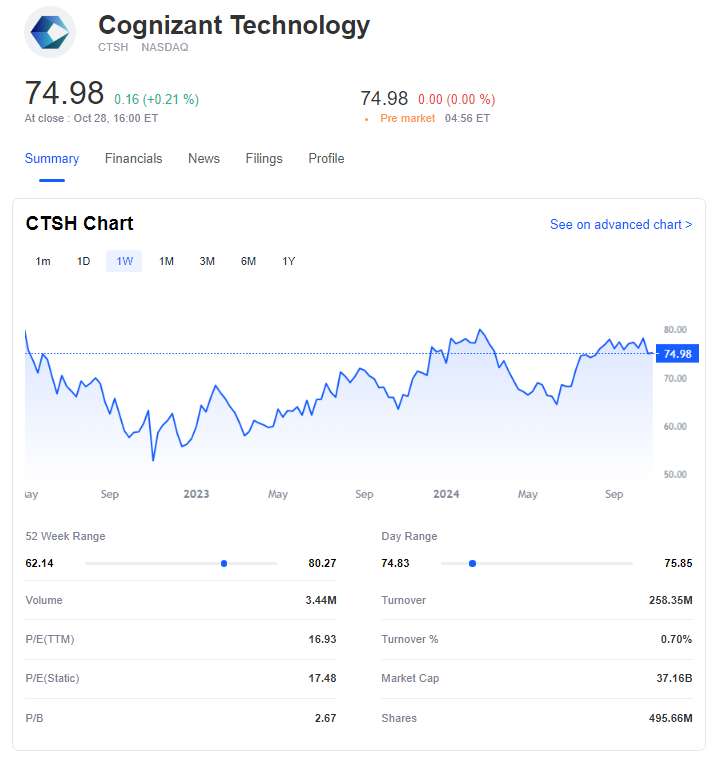Select the 1m chart interval
Viewport: 717px width, 760px height.
point(43,261)
